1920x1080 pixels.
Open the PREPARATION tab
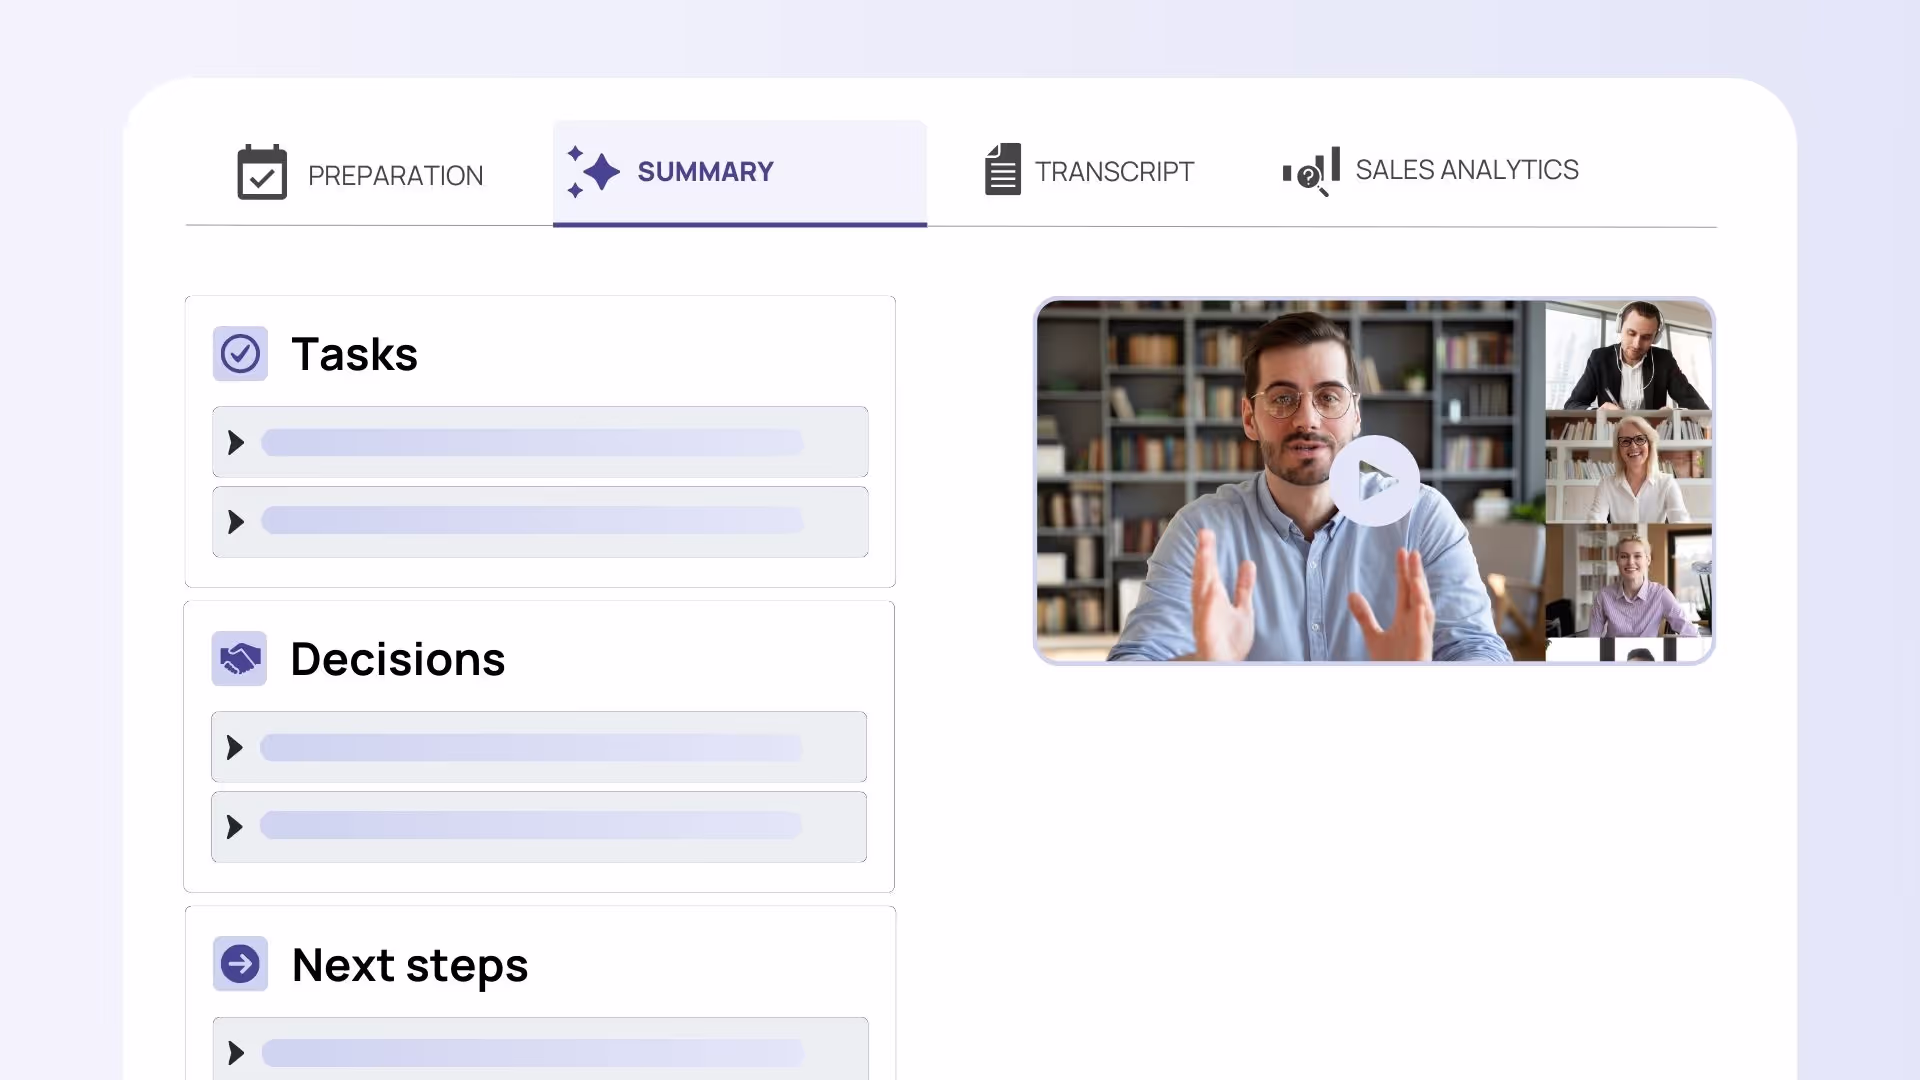395,176
